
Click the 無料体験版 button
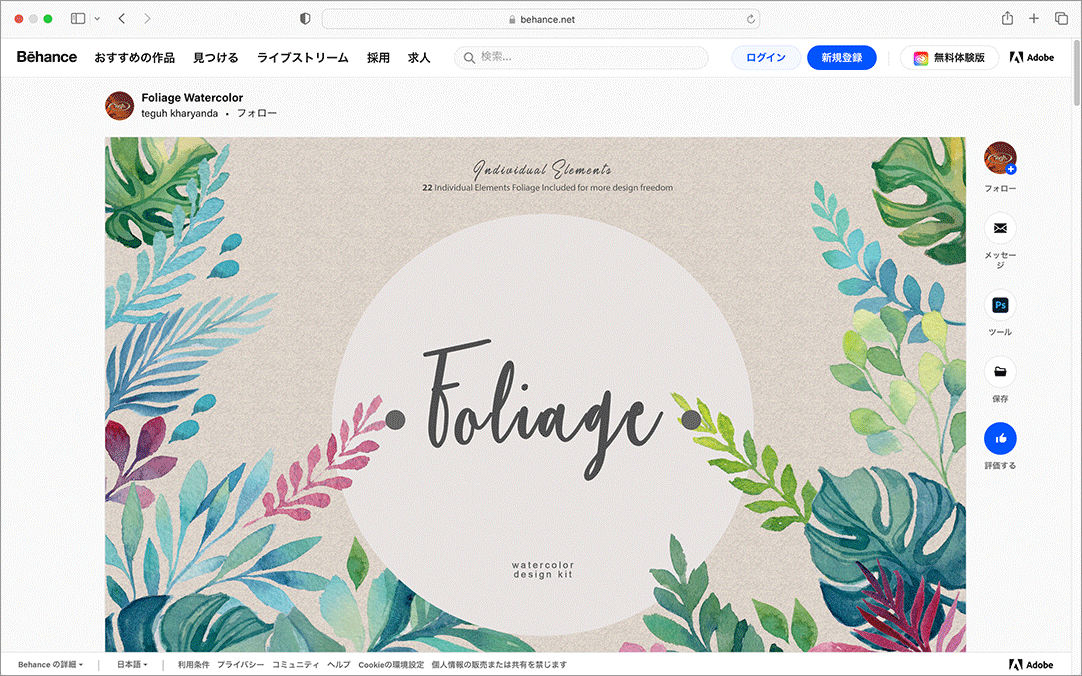(950, 58)
